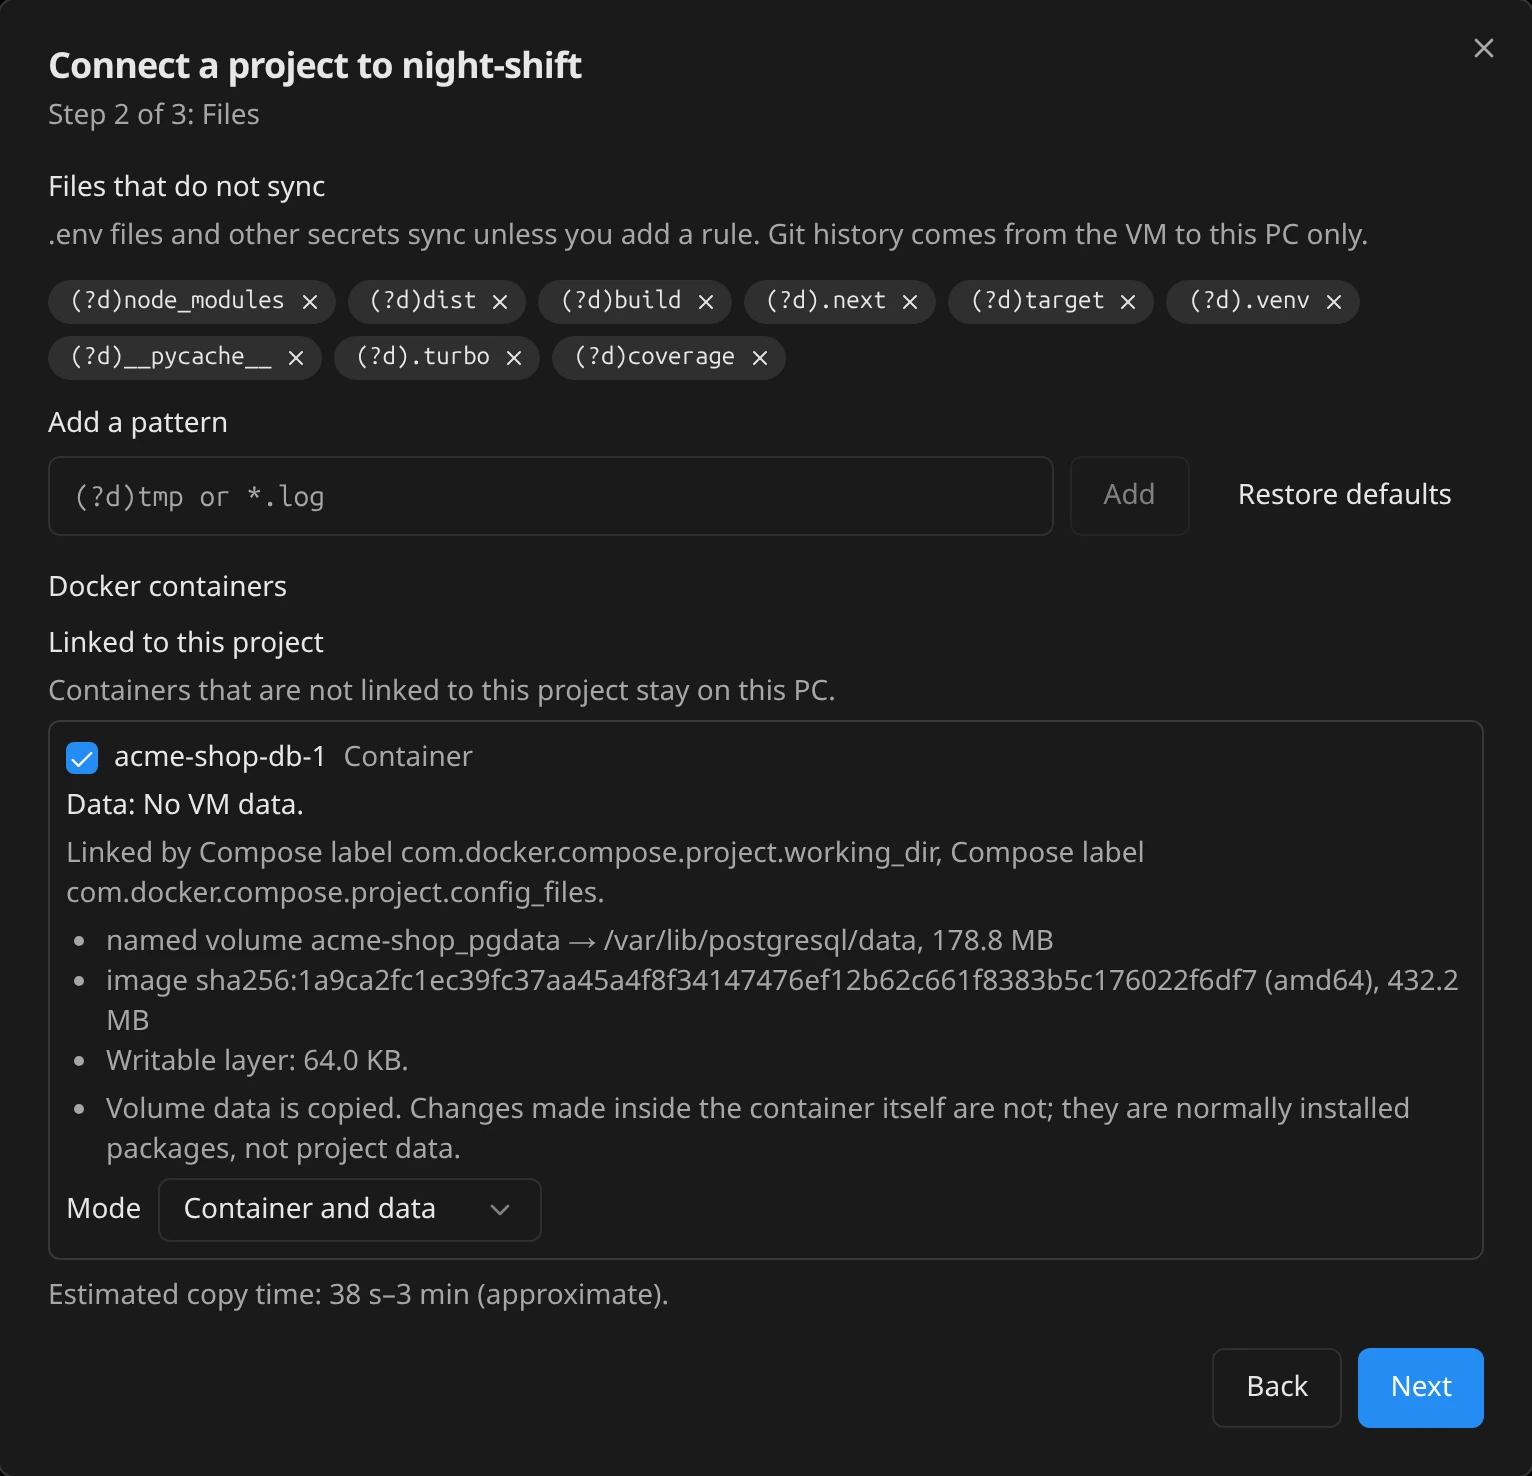This screenshot has height=1476, width=1532.
Task: Click the Estimated copy time text
Action: 358,1295
